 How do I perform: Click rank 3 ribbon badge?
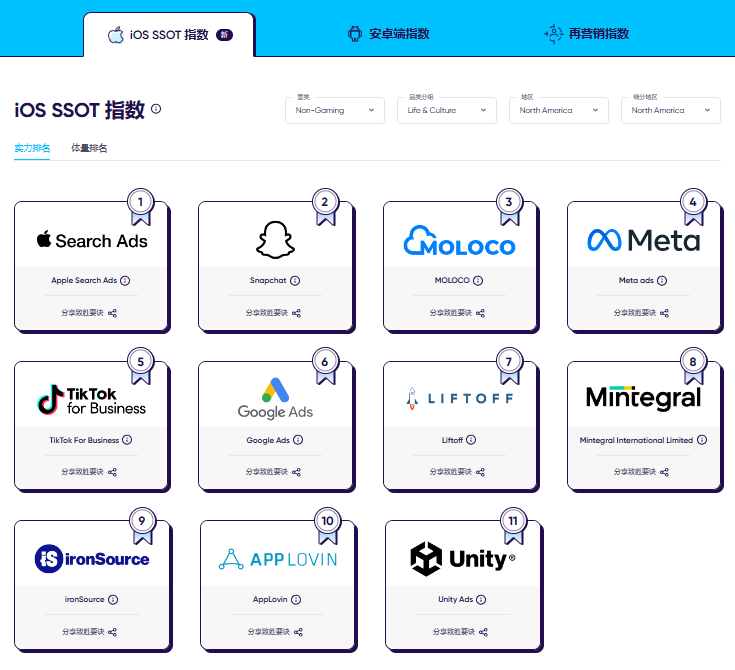pyautogui.click(x=509, y=207)
